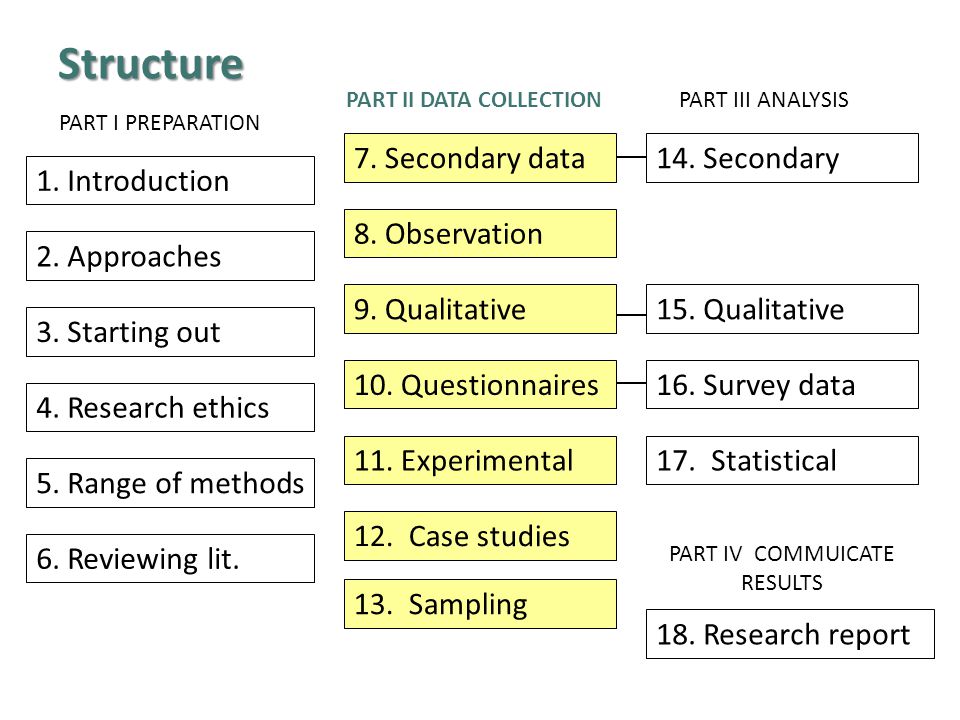This screenshot has height=720, width=960.
Task: Click the yellow '7. Secondary data' box
Action: [x=480, y=158]
